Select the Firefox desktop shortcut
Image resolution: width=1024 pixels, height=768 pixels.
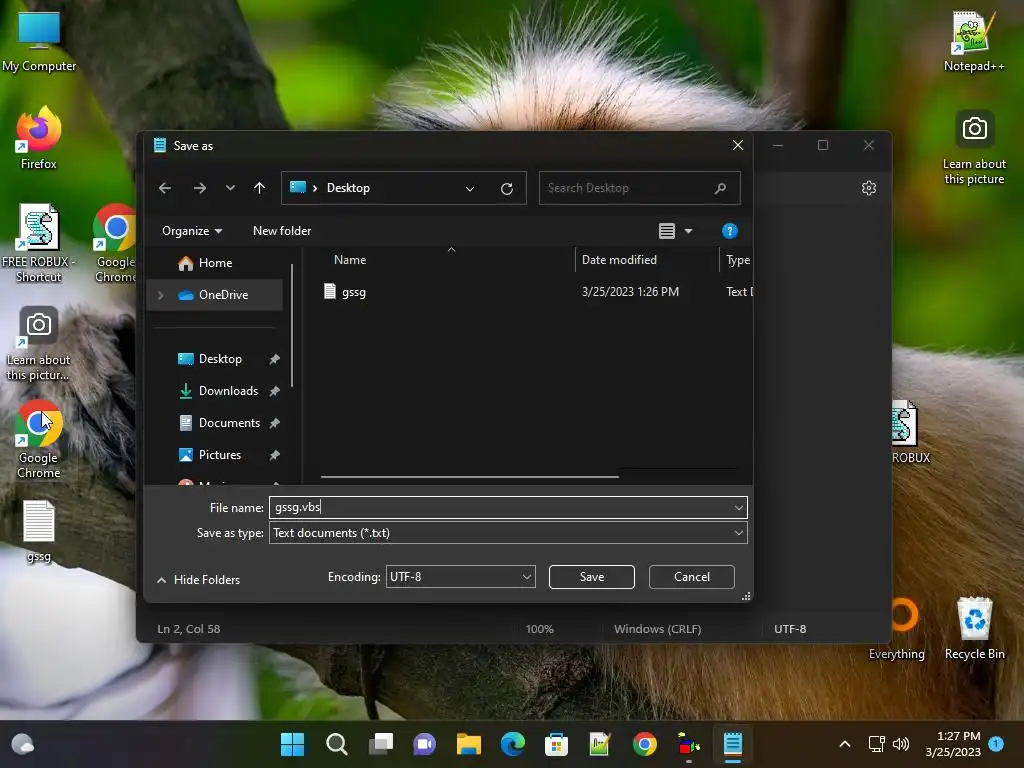pyautogui.click(x=39, y=138)
